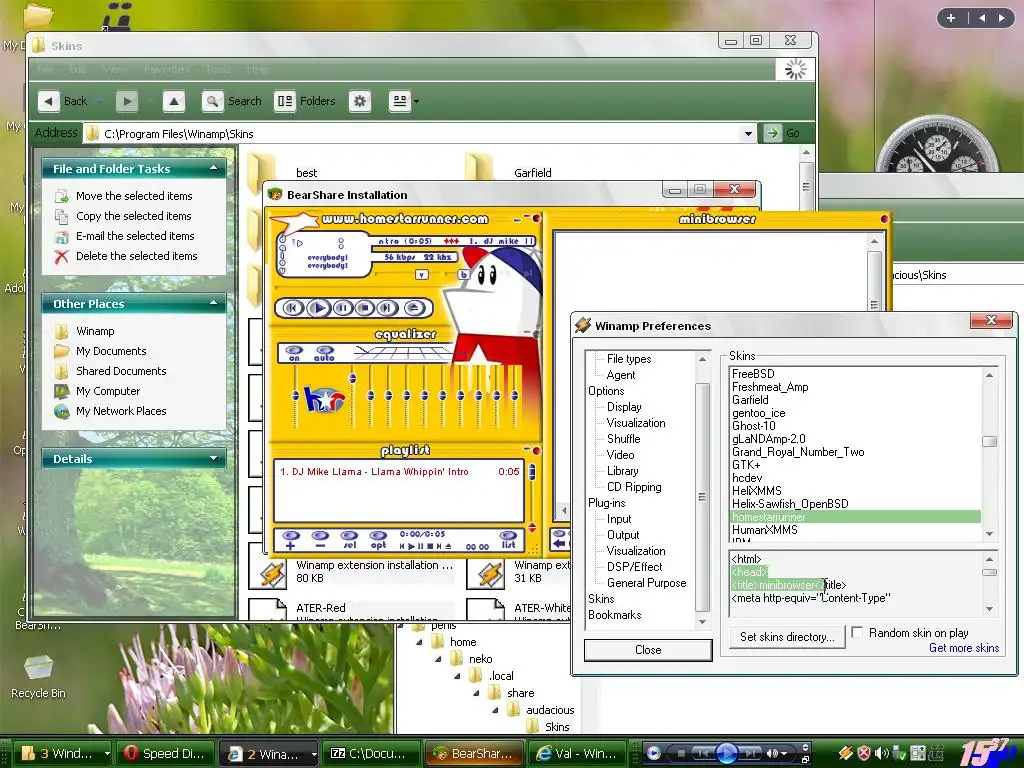Screen dimensions: 1024x768
Task: Click the taskbar media player play button
Action: pyautogui.click(x=727, y=753)
